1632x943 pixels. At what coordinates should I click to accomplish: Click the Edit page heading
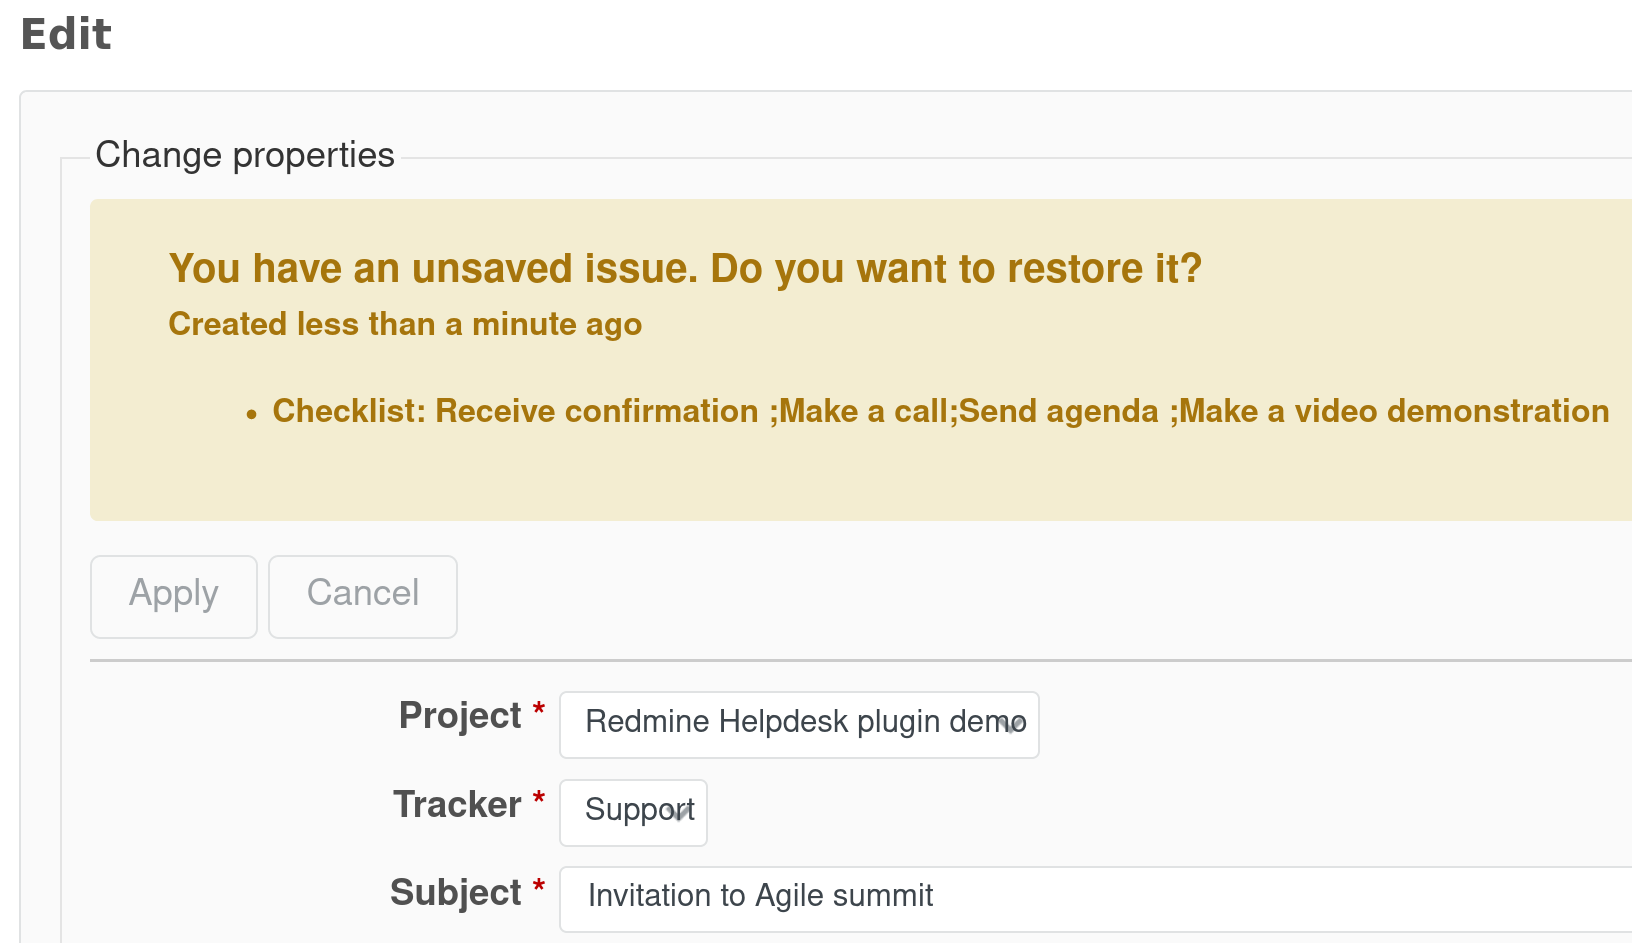[64, 34]
